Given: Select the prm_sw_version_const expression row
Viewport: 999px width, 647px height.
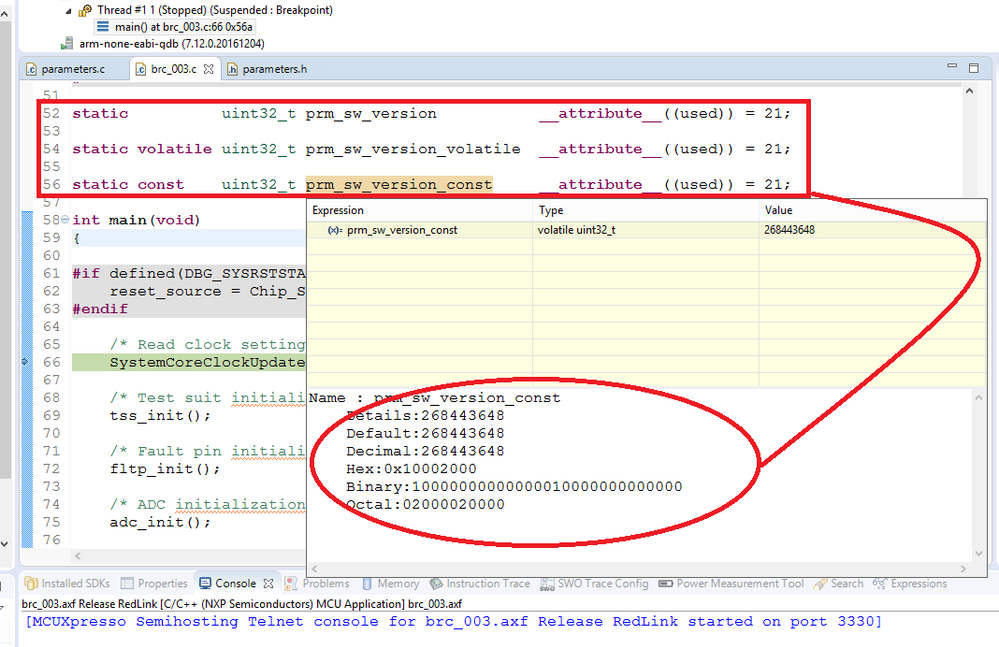Looking at the screenshot, I should (647, 230).
